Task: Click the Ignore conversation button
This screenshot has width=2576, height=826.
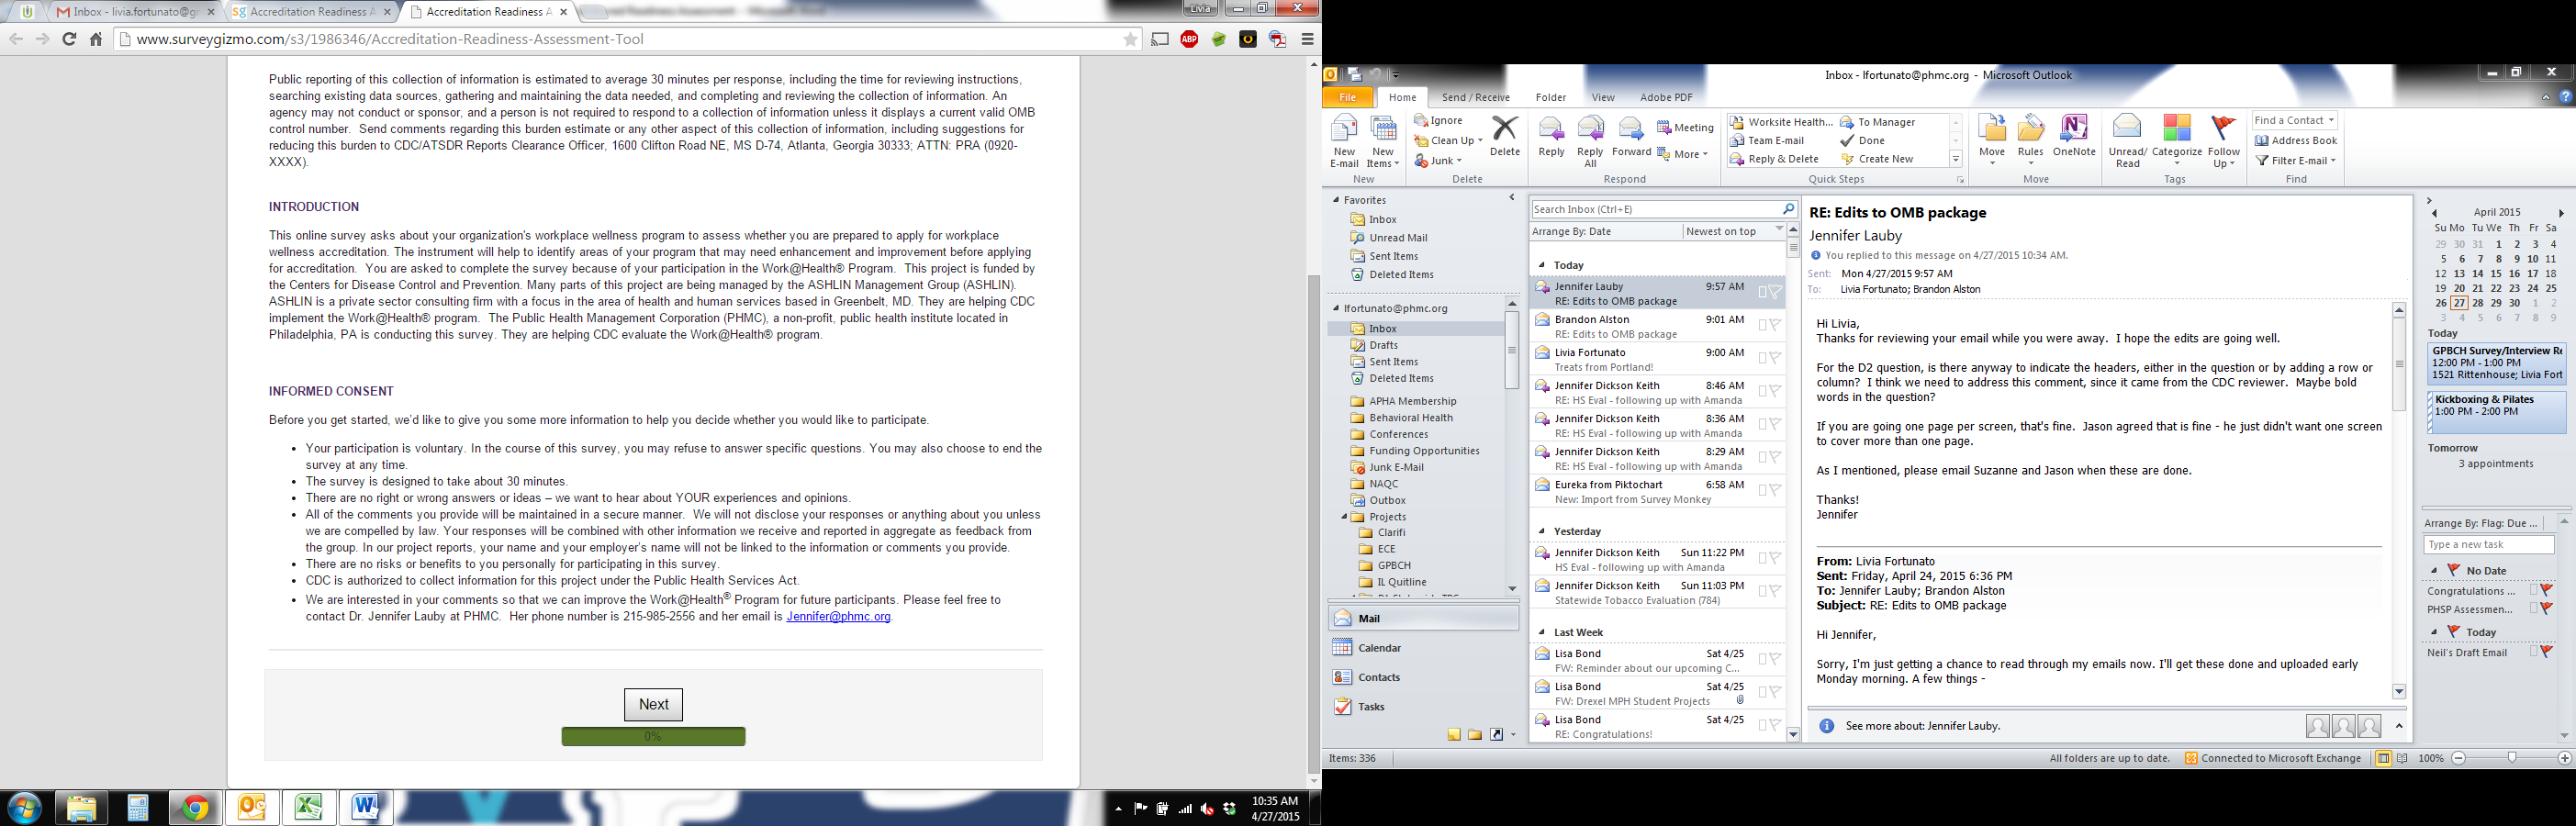Action: point(1438,120)
